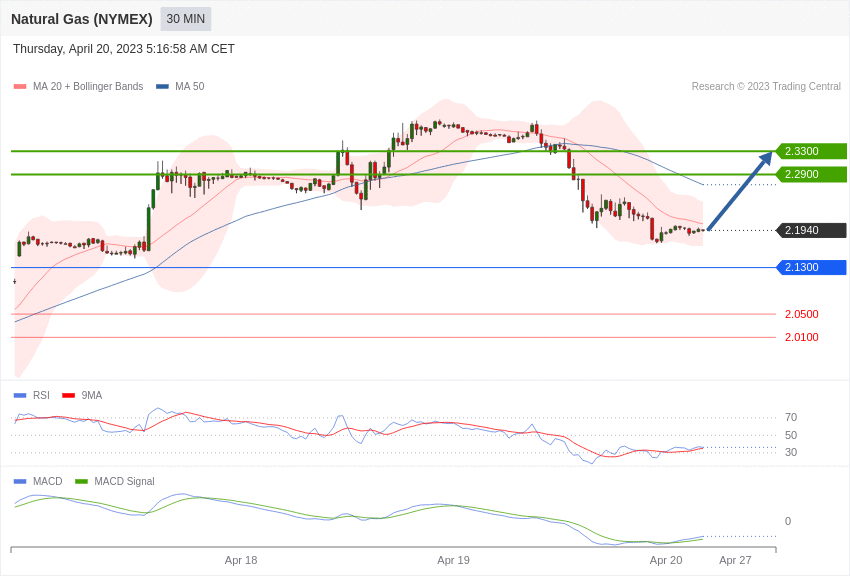This screenshot has width=850, height=576.
Task: Click the 2.1940 current price label
Action: pos(811,230)
